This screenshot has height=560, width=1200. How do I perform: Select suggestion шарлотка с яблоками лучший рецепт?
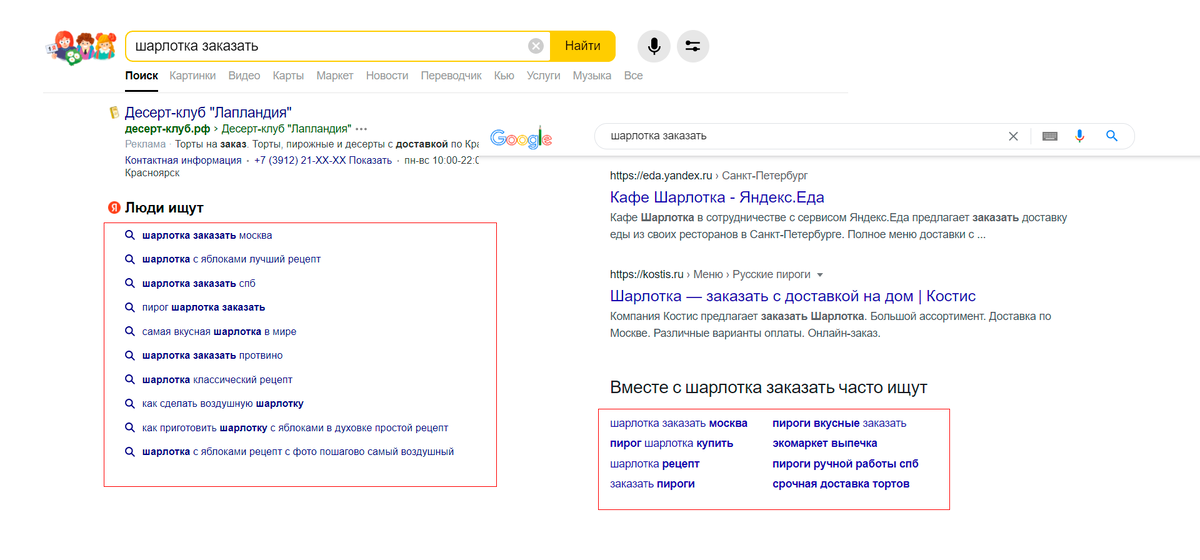(x=232, y=259)
